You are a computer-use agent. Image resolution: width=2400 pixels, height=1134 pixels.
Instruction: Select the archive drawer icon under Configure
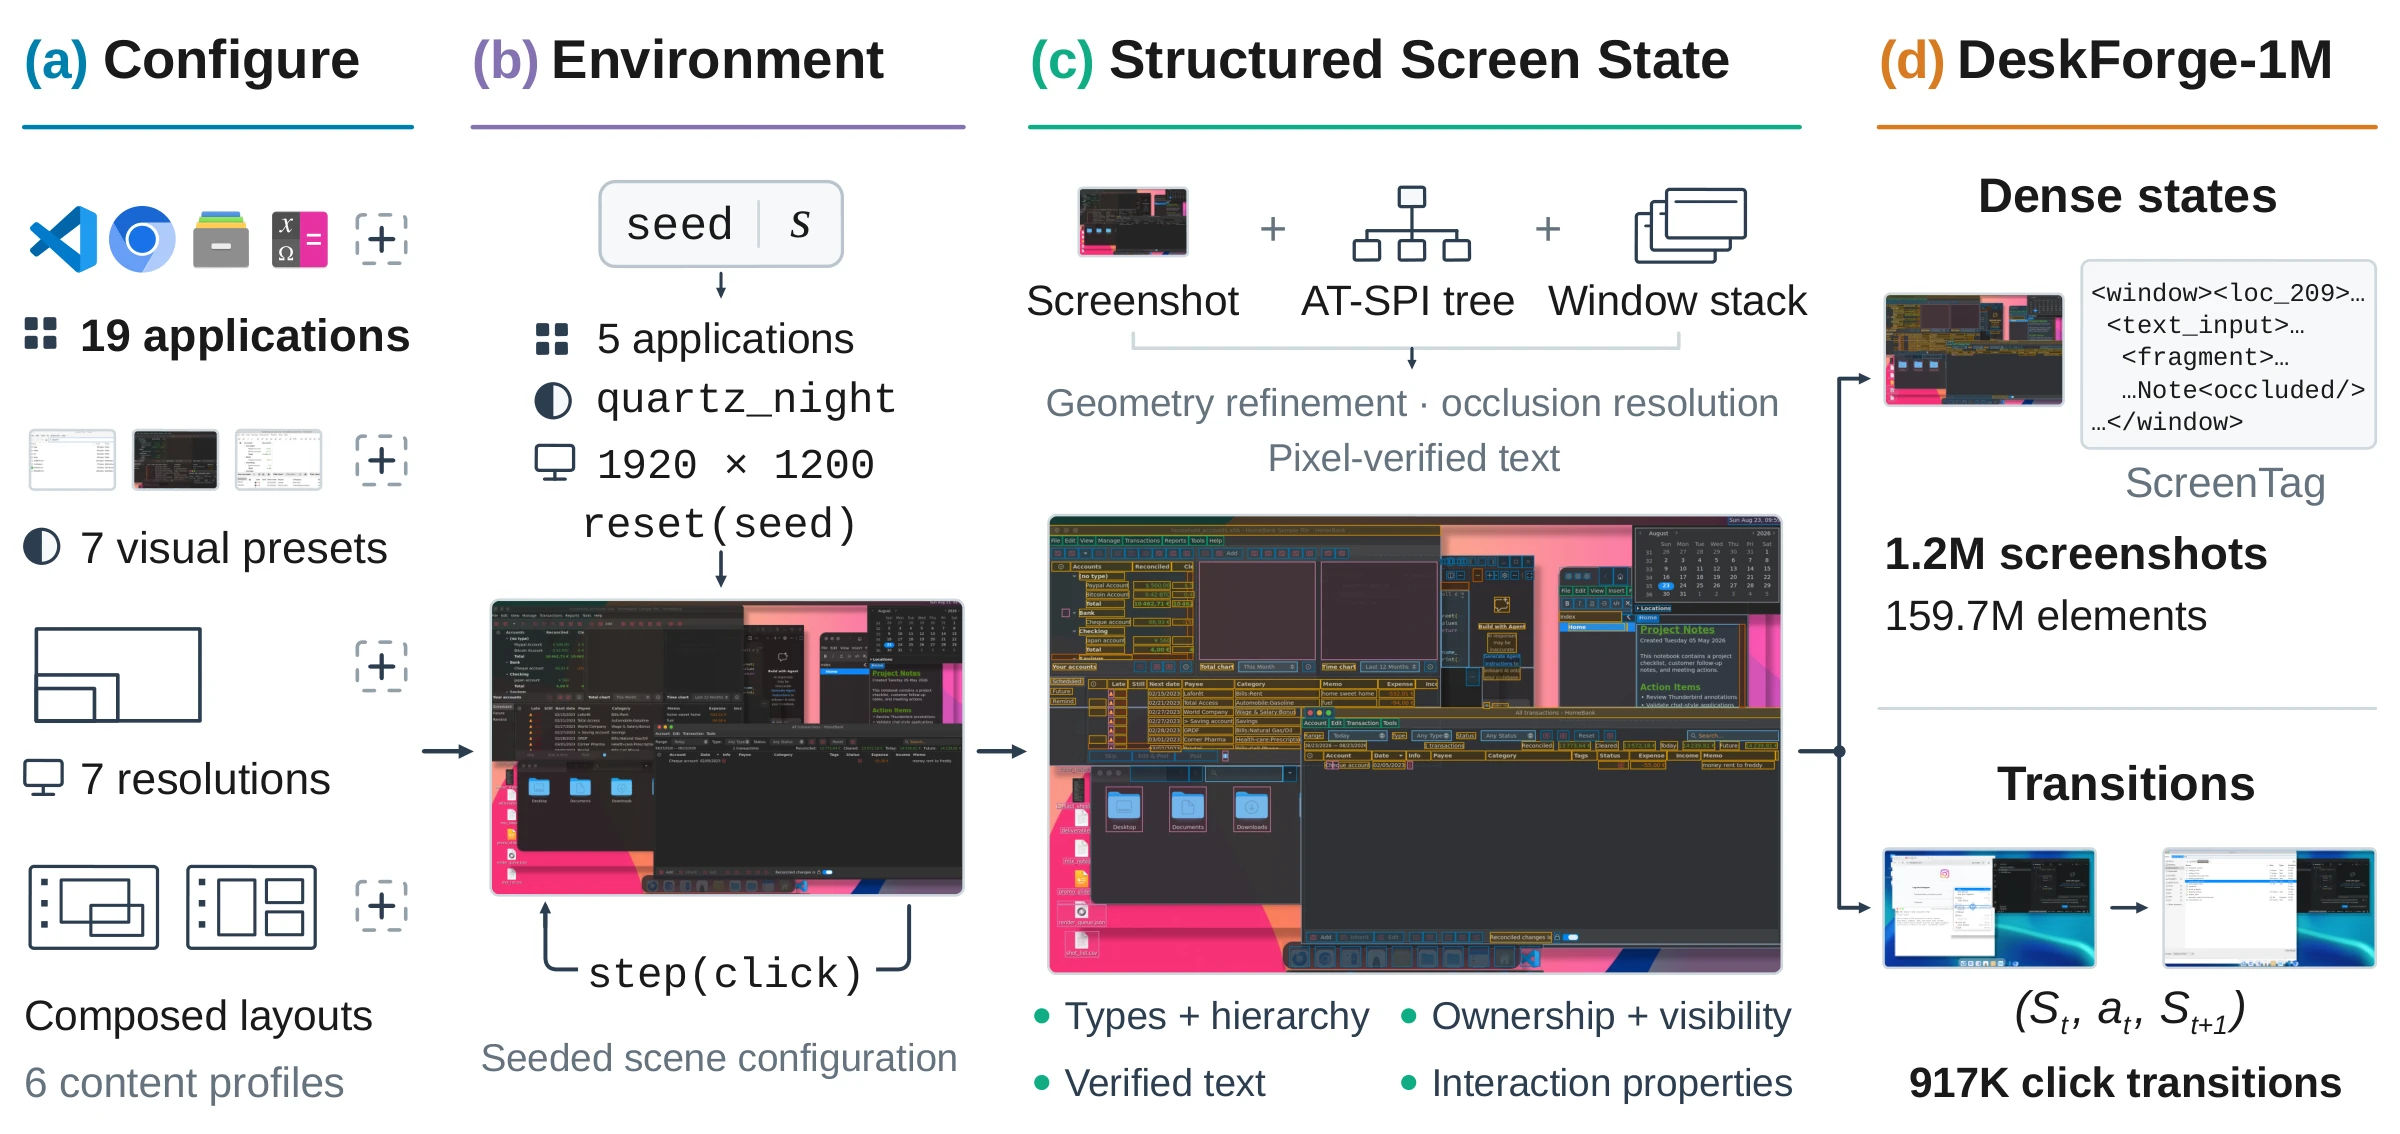221,239
